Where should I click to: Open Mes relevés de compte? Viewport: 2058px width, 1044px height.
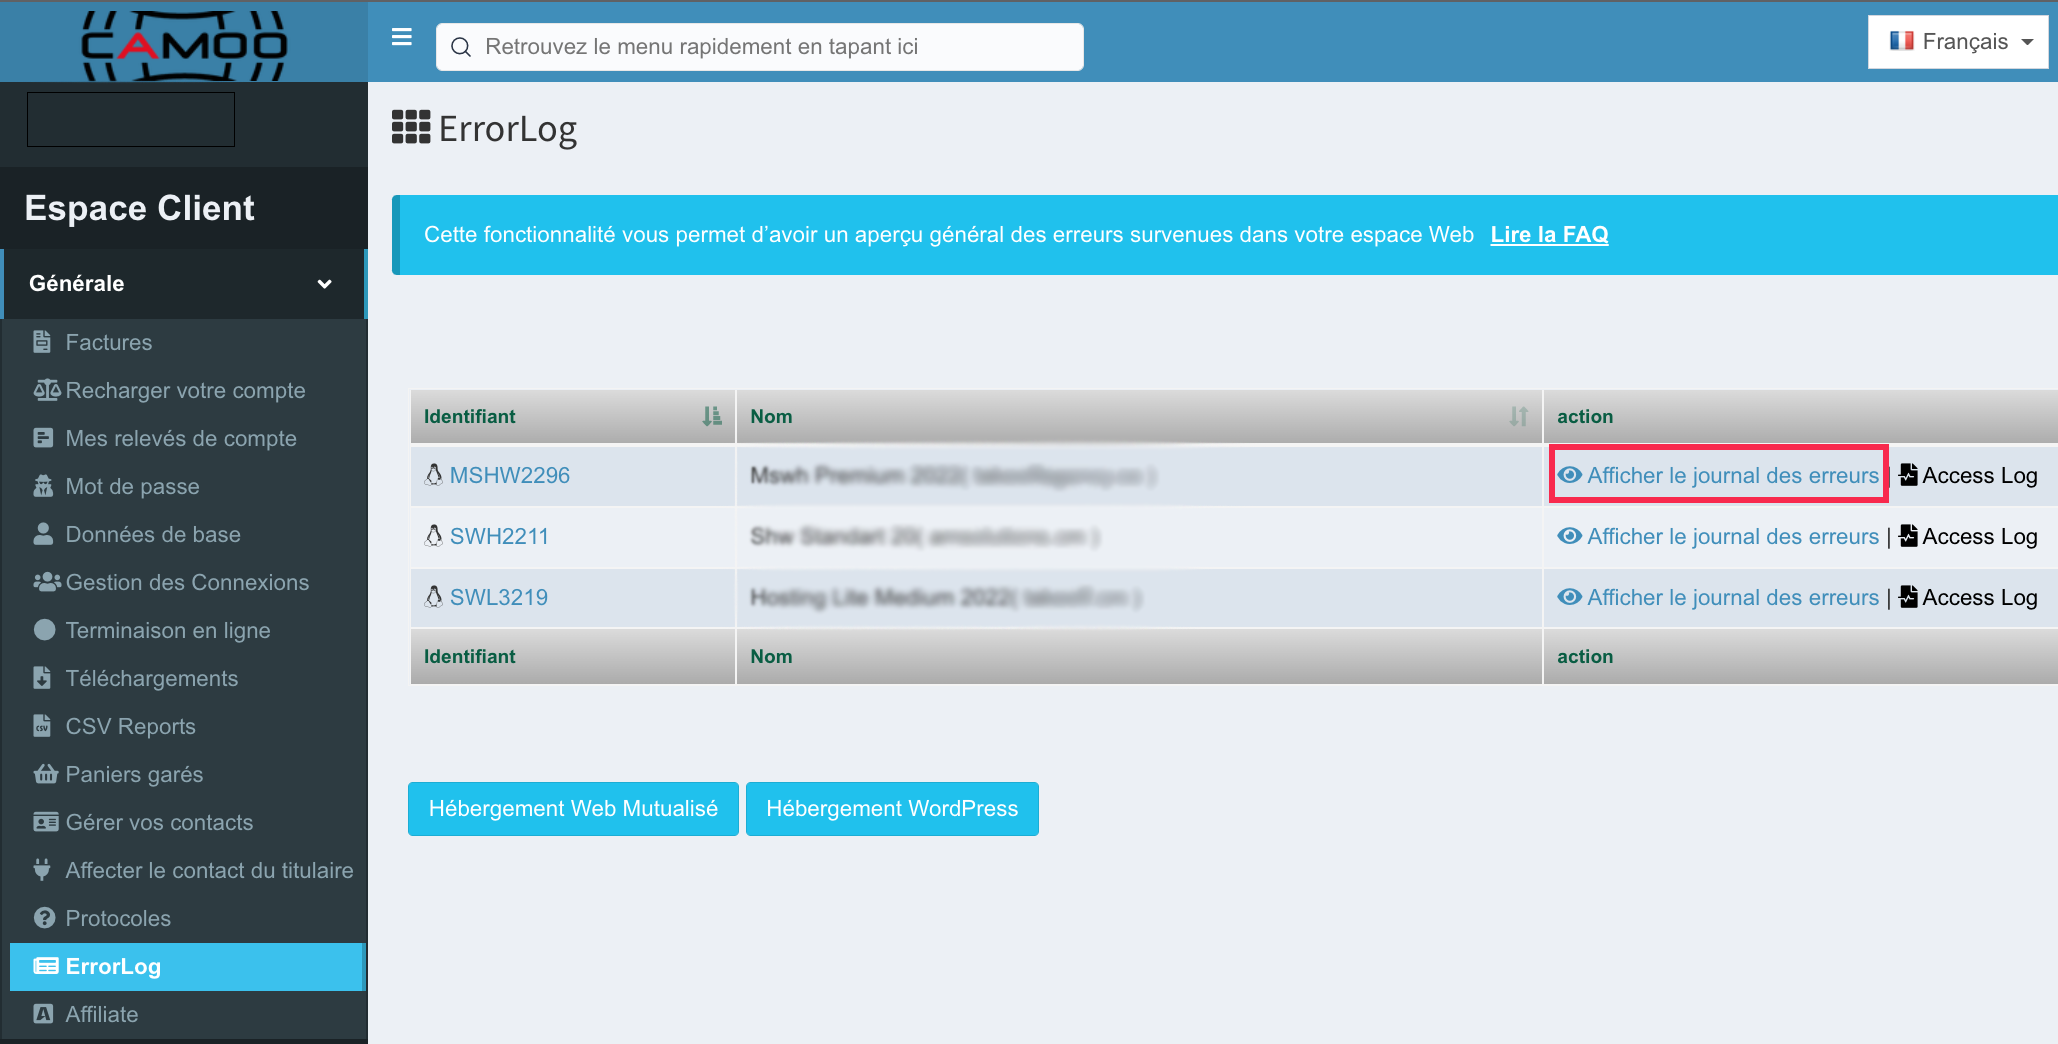[181, 438]
